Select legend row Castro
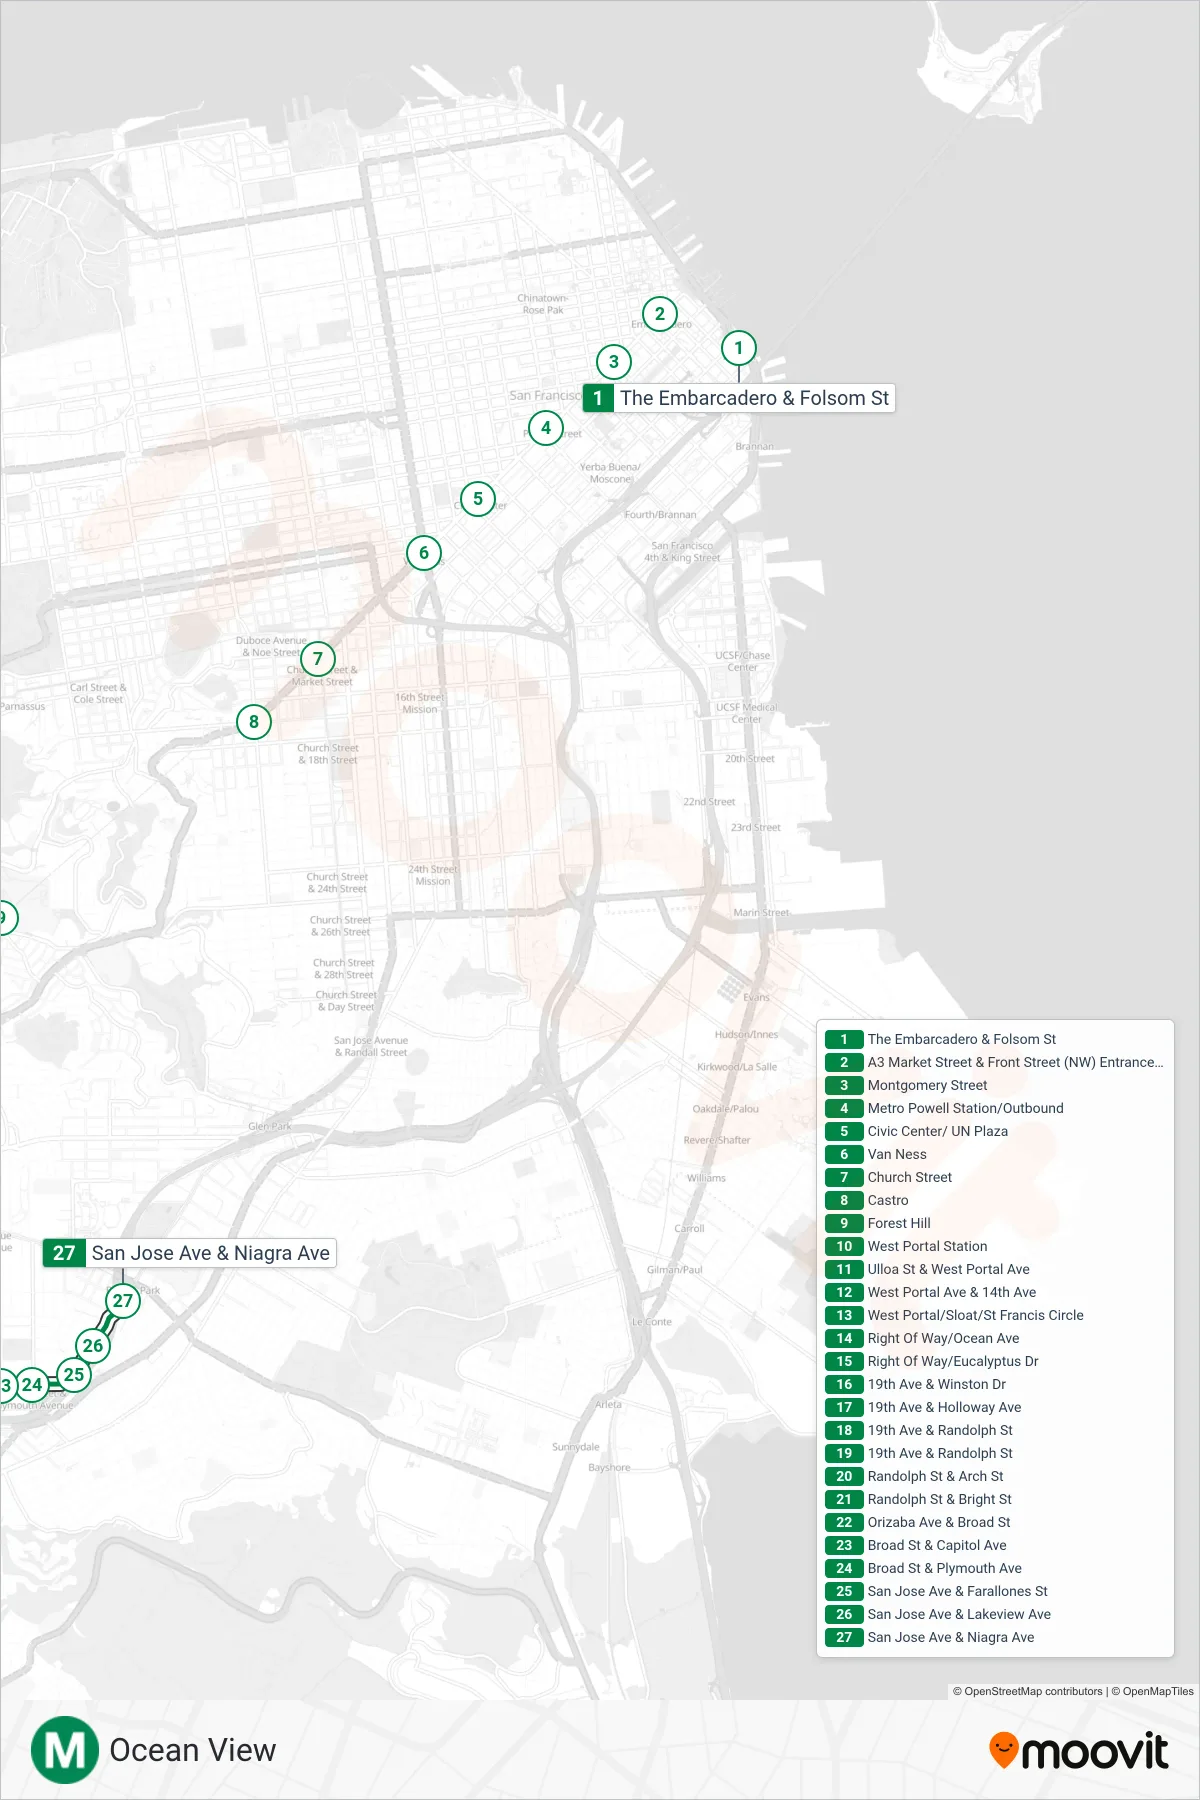The height and width of the screenshot is (1800, 1200). [x=995, y=1200]
